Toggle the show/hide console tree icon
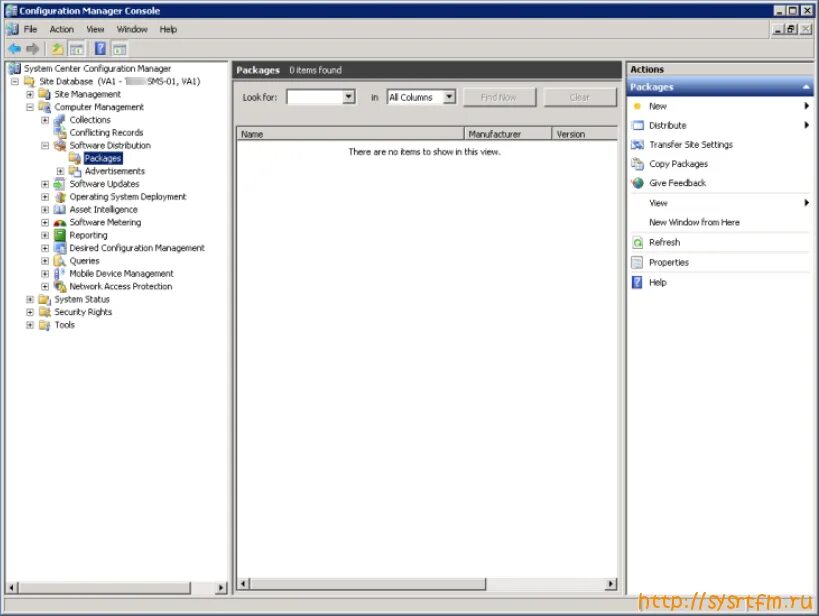Screen dimensions: 819x616 tap(76, 50)
